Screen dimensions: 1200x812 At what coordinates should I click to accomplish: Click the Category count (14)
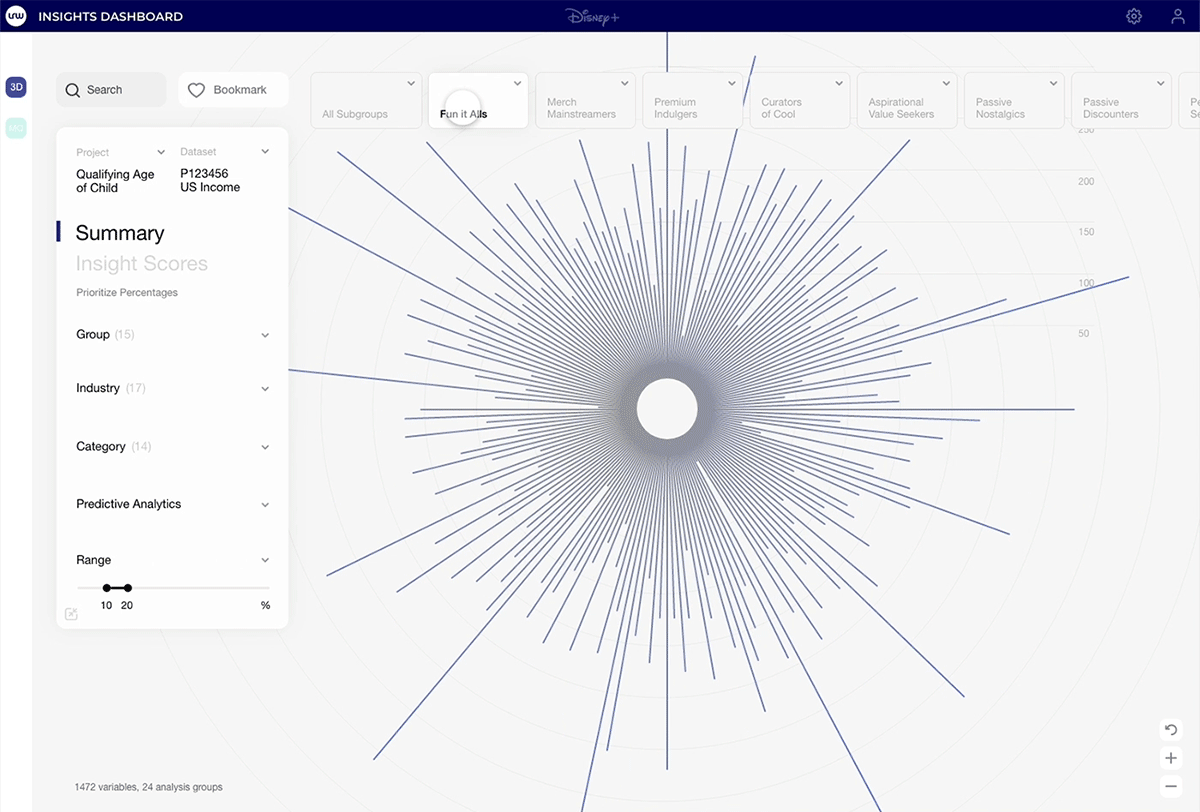pyautogui.click(x=141, y=447)
